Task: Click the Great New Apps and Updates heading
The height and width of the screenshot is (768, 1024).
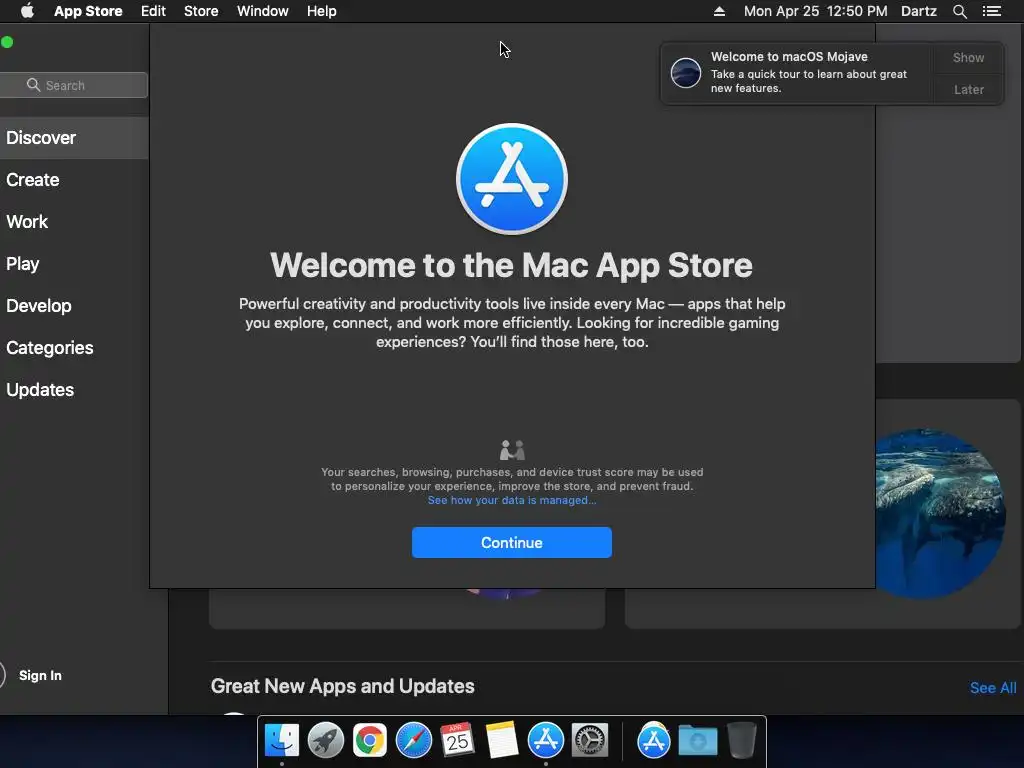Action: 342,686
